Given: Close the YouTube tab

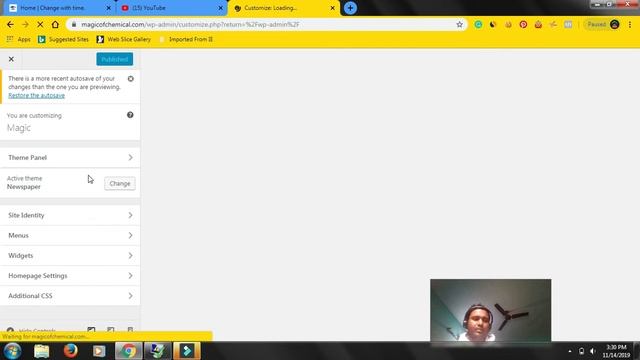Looking at the screenshot, I should tap(221, 8).
